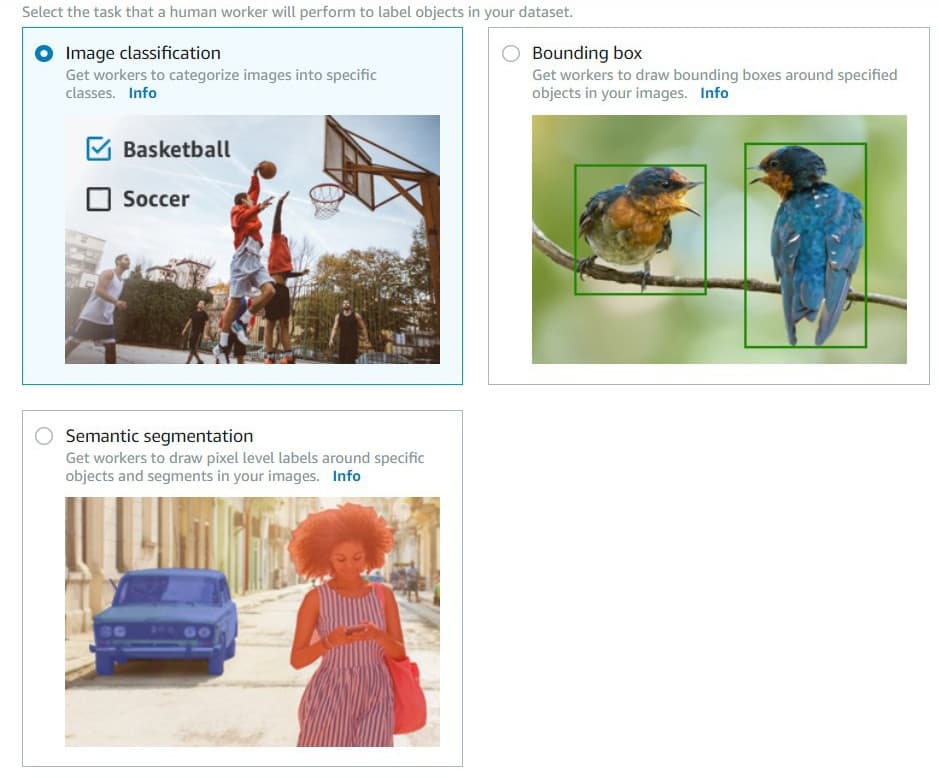
Task: Select the Image classification radio button
Action: pyautogui.click(x=44, y=53)
